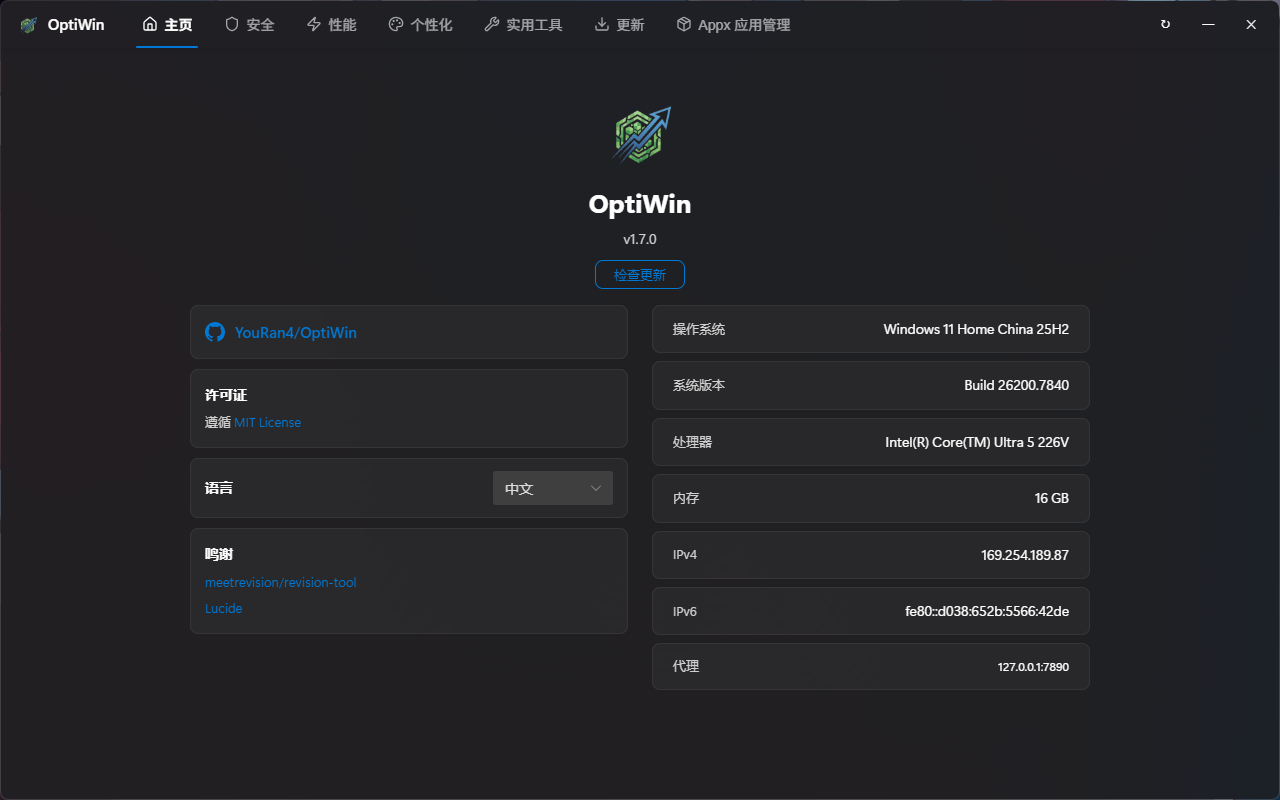Viewport: 1280px width, 800px height.
Task: Click the palette icon beside 个性化
Action: point(396,24)
